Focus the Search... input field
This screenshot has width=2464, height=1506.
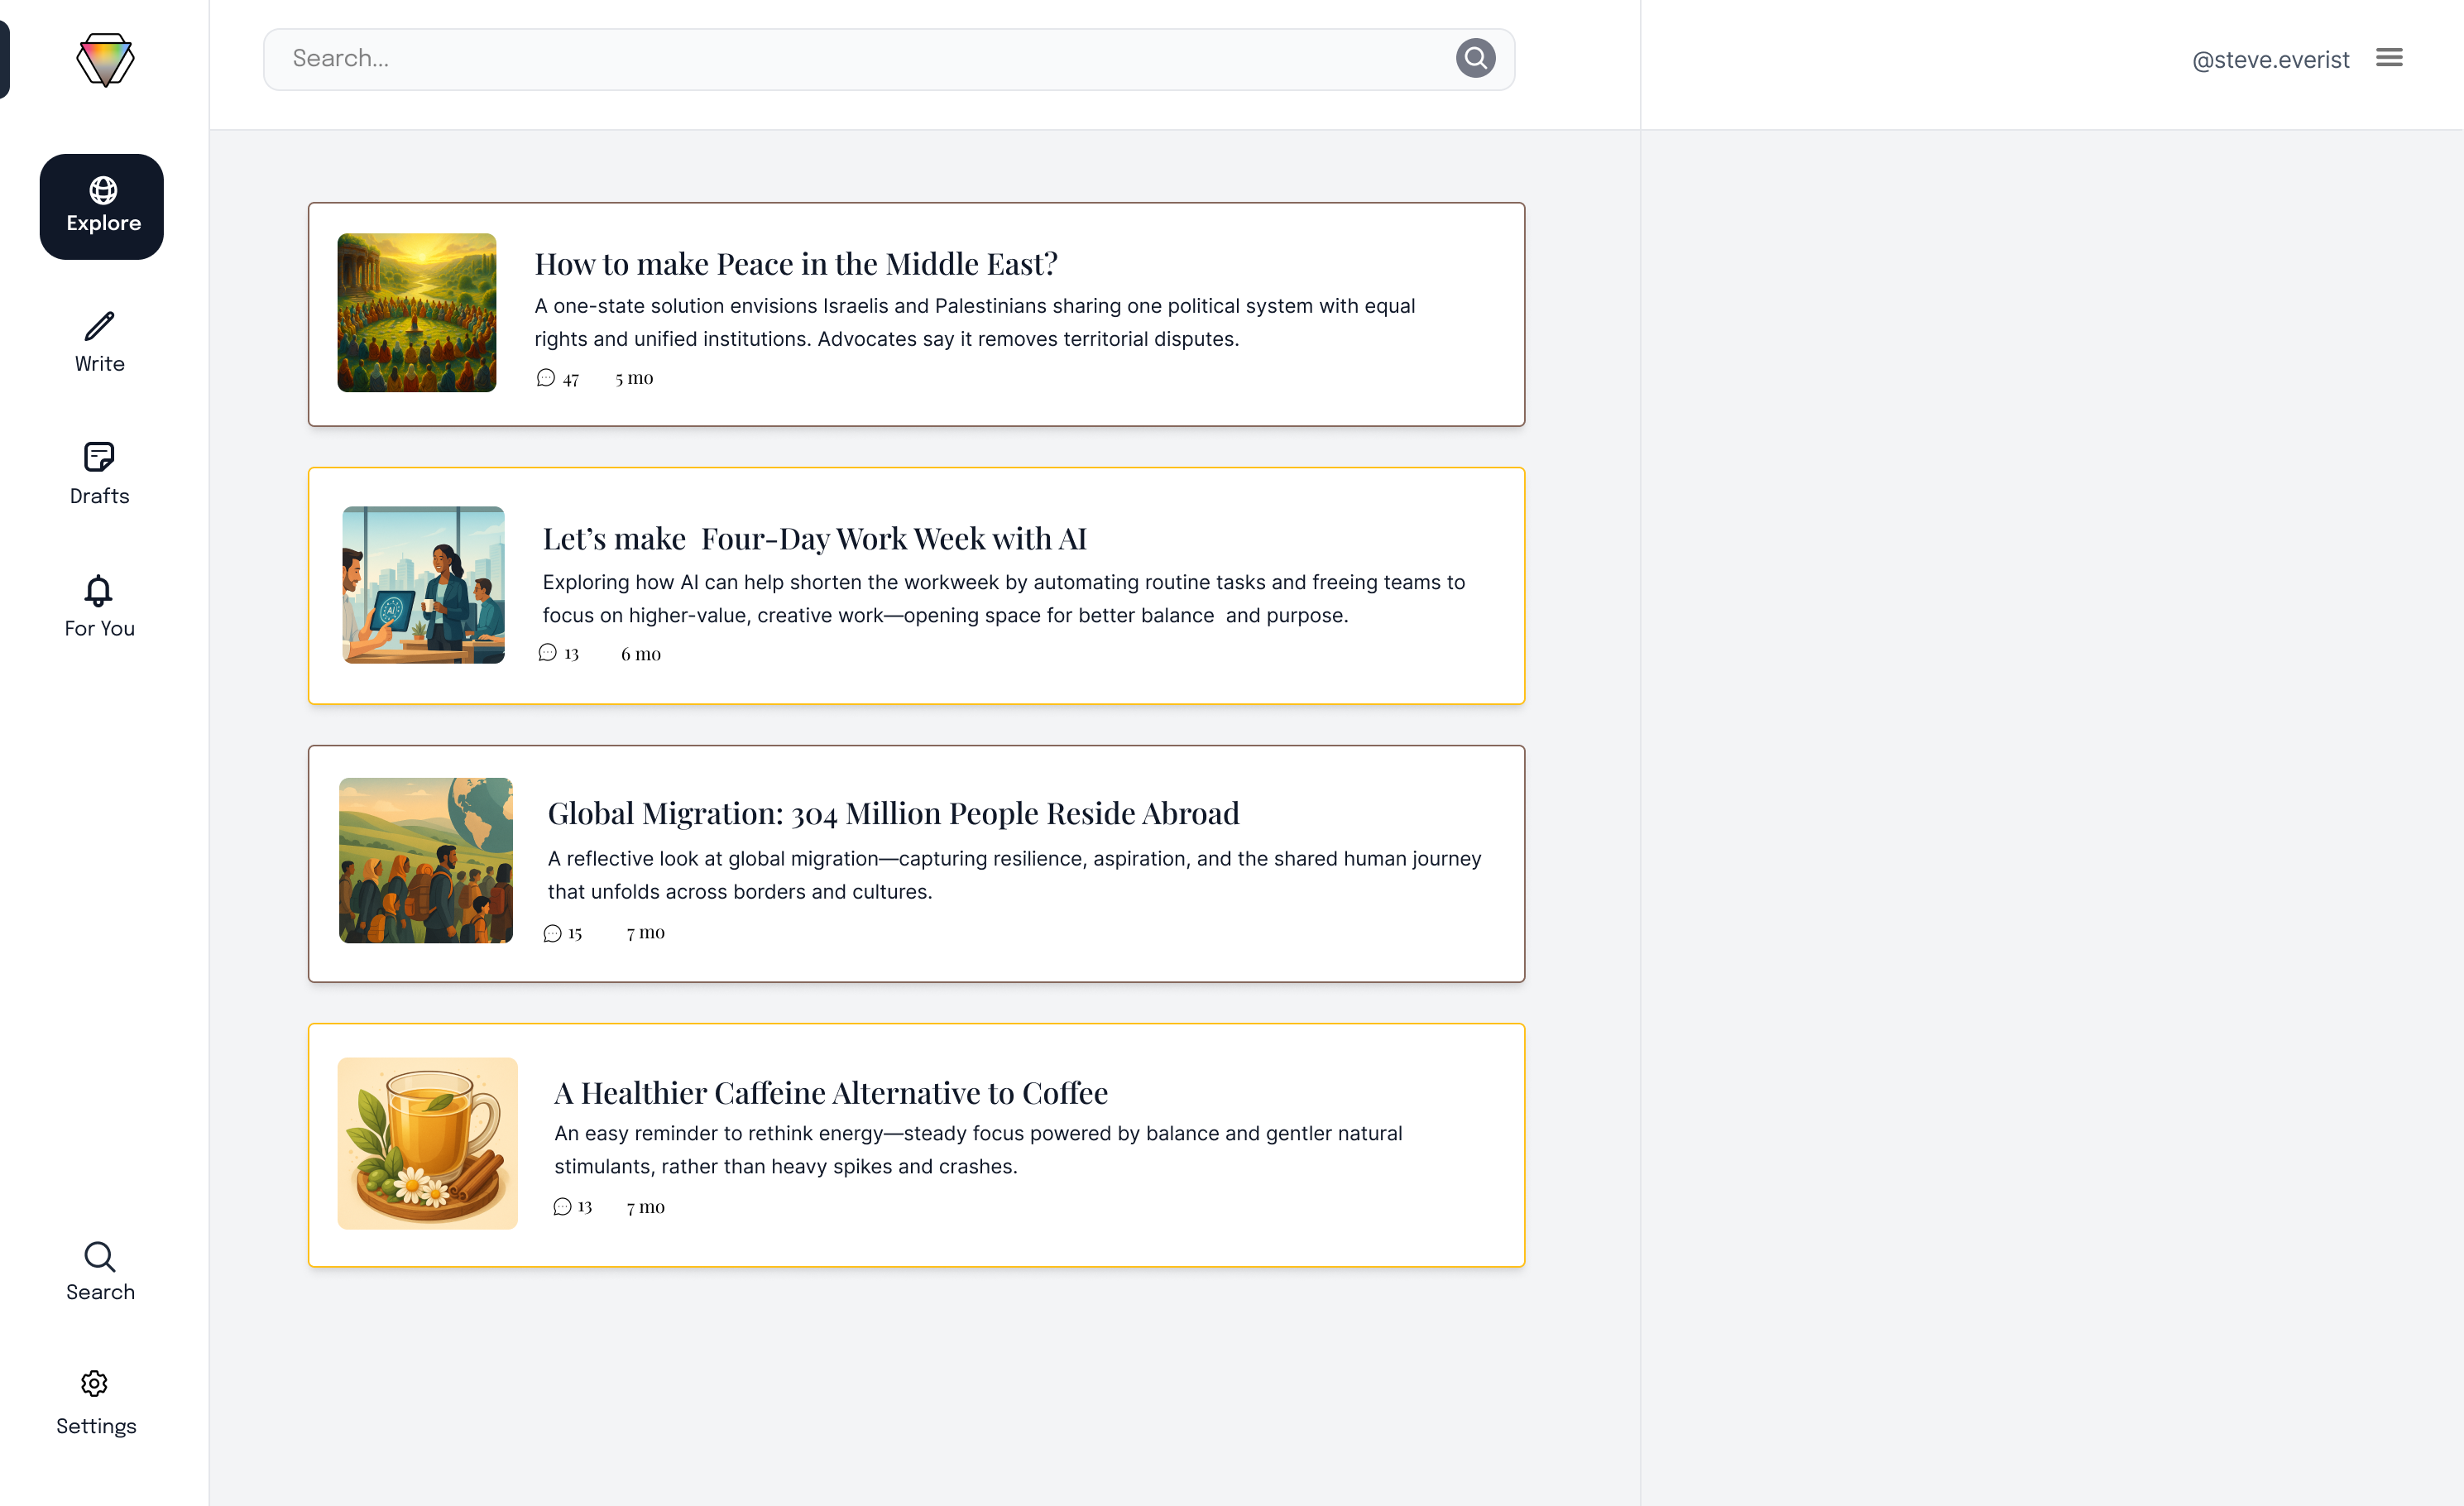click(860, 59)
